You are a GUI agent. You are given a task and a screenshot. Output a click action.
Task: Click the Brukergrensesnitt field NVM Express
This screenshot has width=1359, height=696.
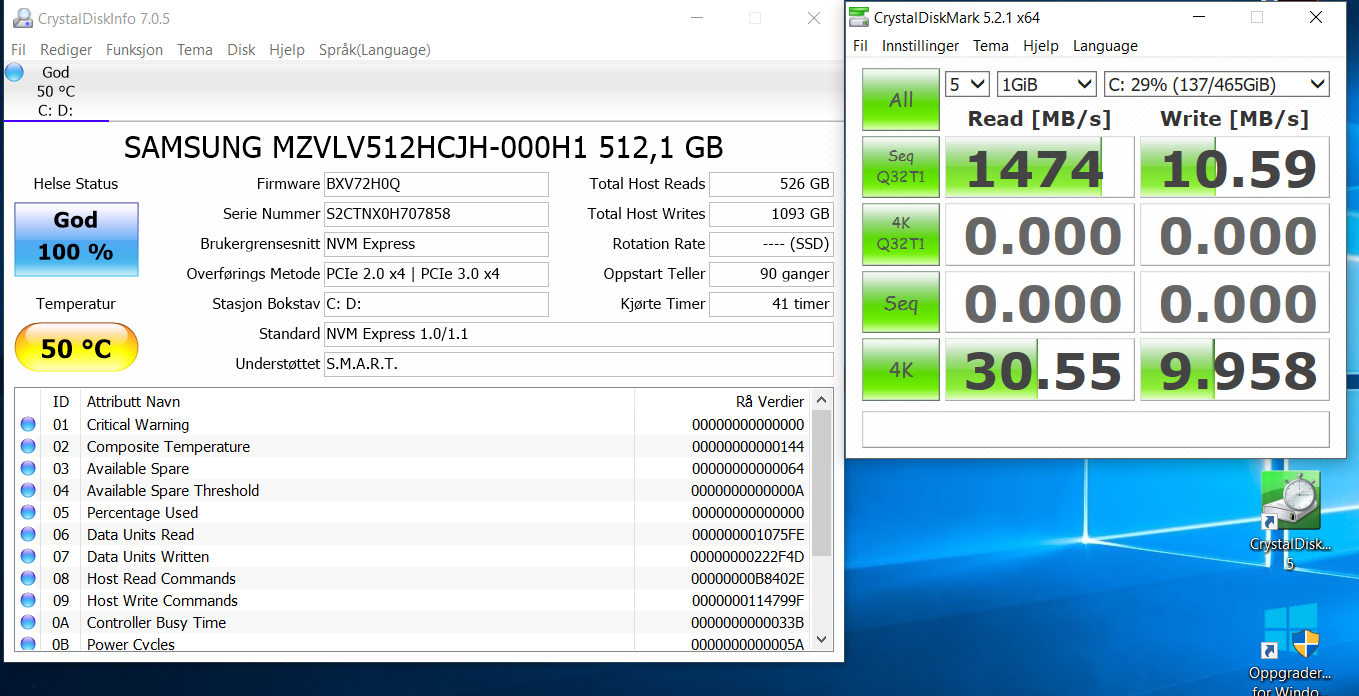point(436,244)
